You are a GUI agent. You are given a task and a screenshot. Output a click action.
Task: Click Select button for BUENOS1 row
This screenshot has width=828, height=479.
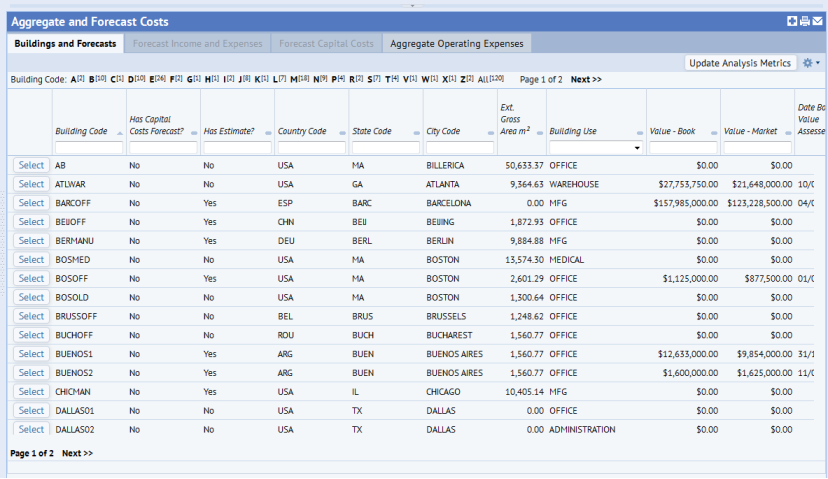click(x=31, y=354)
